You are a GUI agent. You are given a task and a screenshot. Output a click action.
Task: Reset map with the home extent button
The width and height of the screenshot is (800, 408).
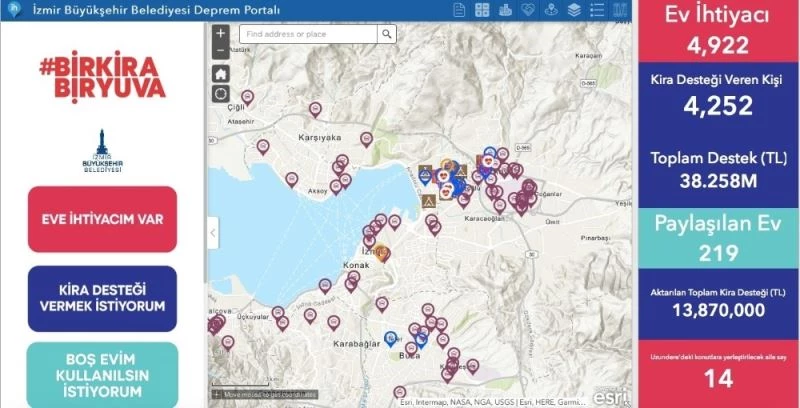pyautogui.click(x=221, y=73)
